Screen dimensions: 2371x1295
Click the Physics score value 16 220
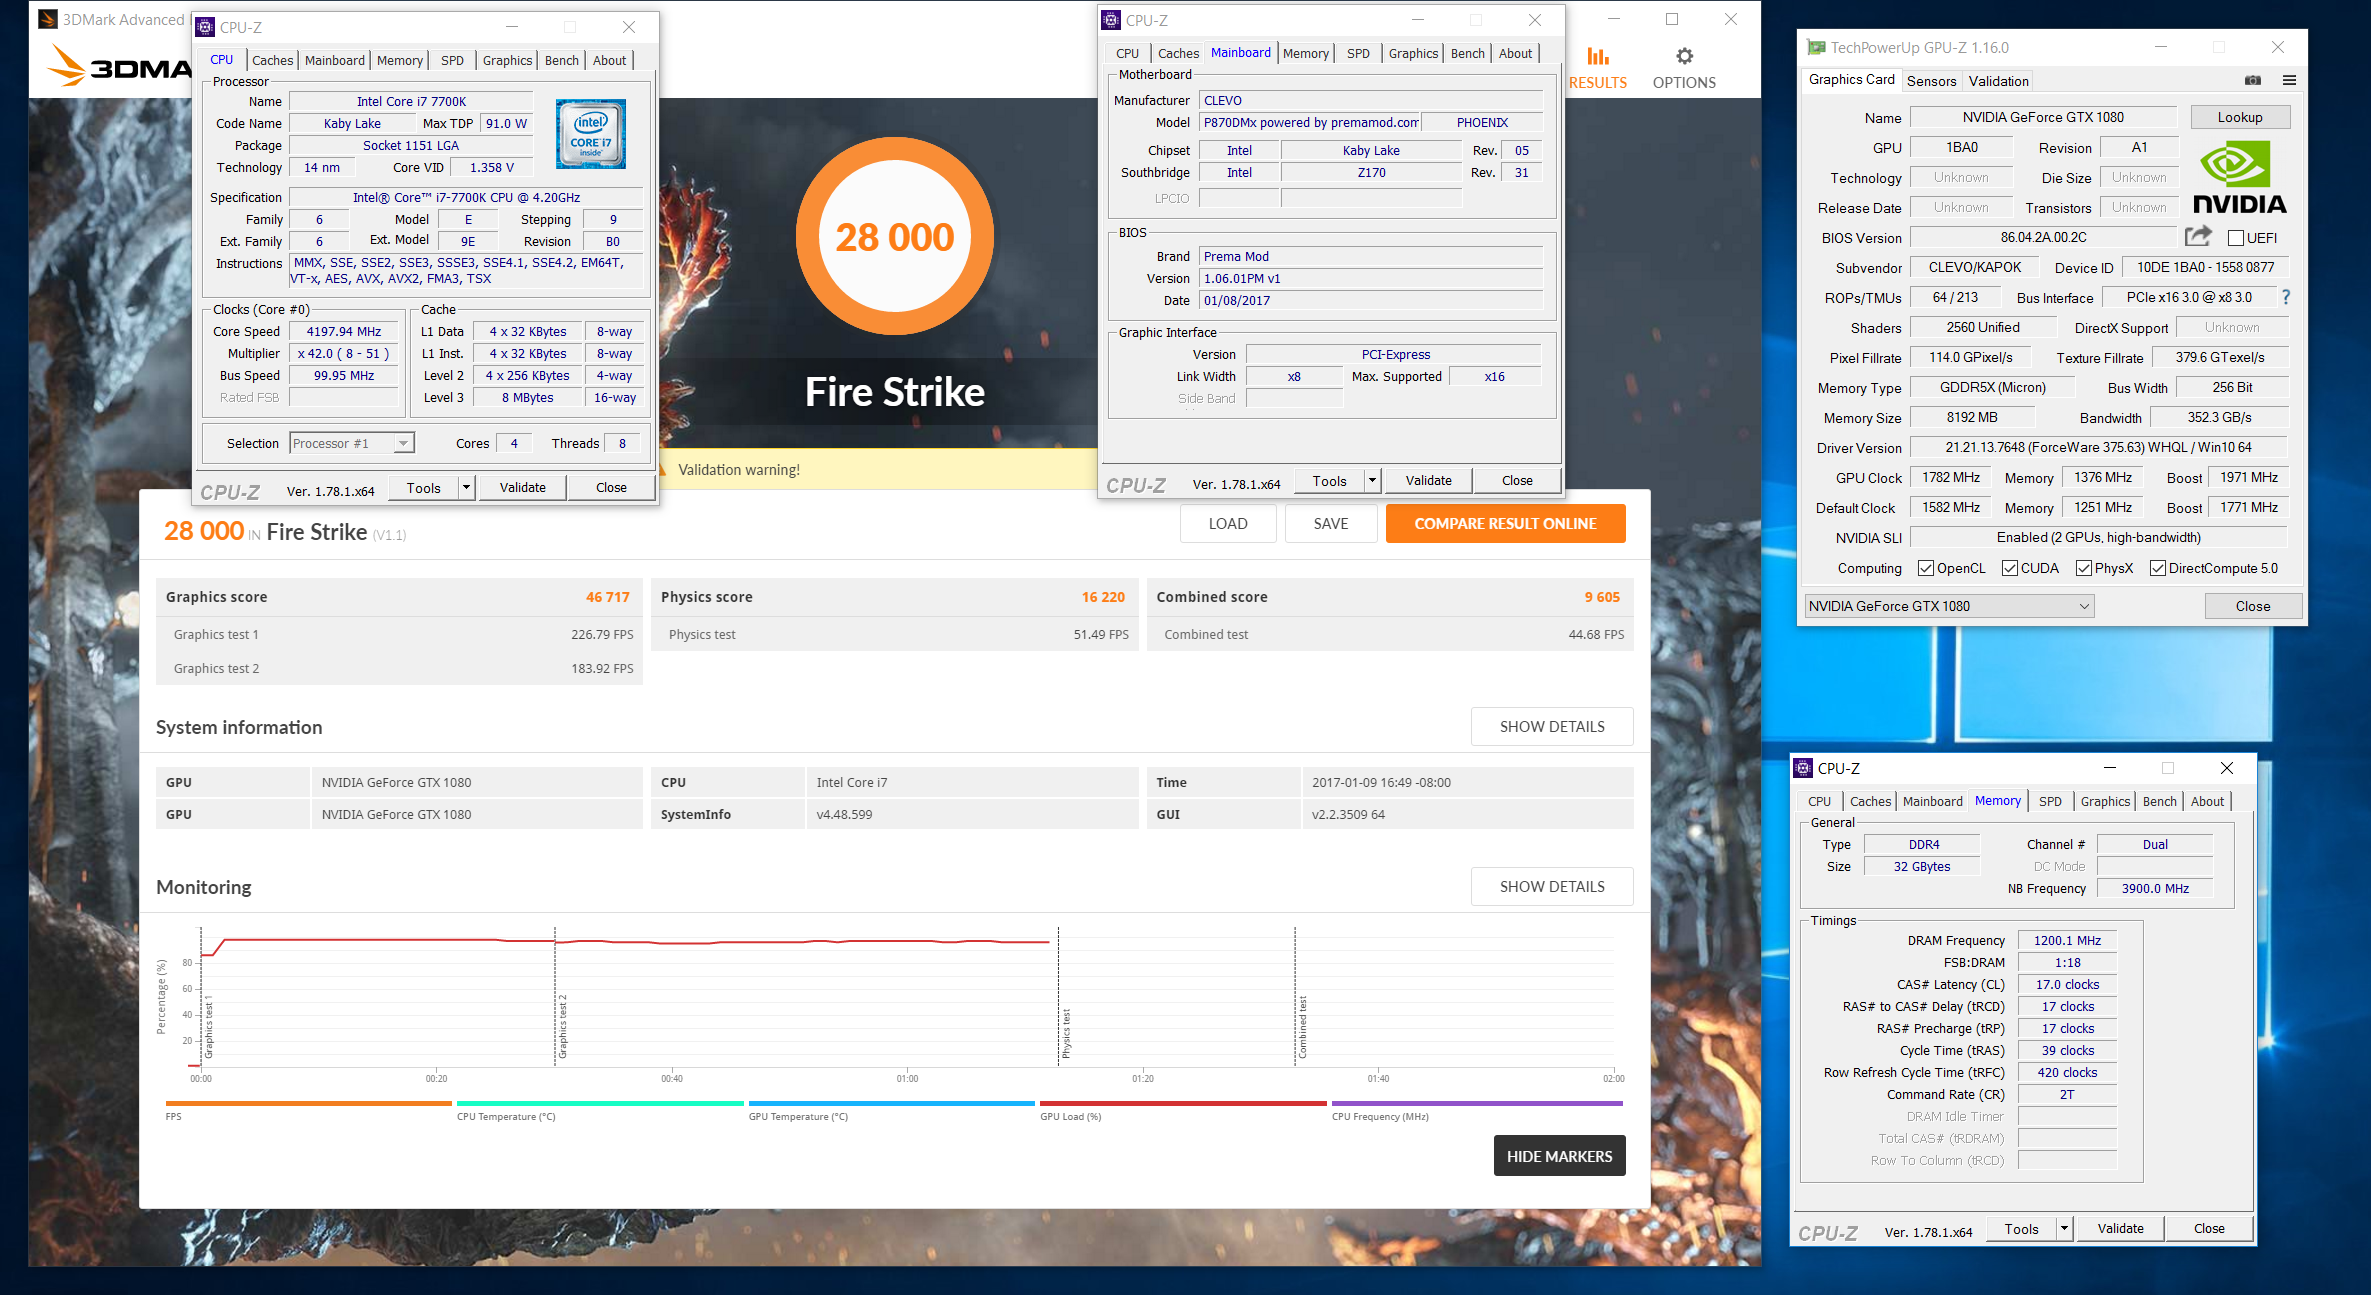[x=1103, y=597]
